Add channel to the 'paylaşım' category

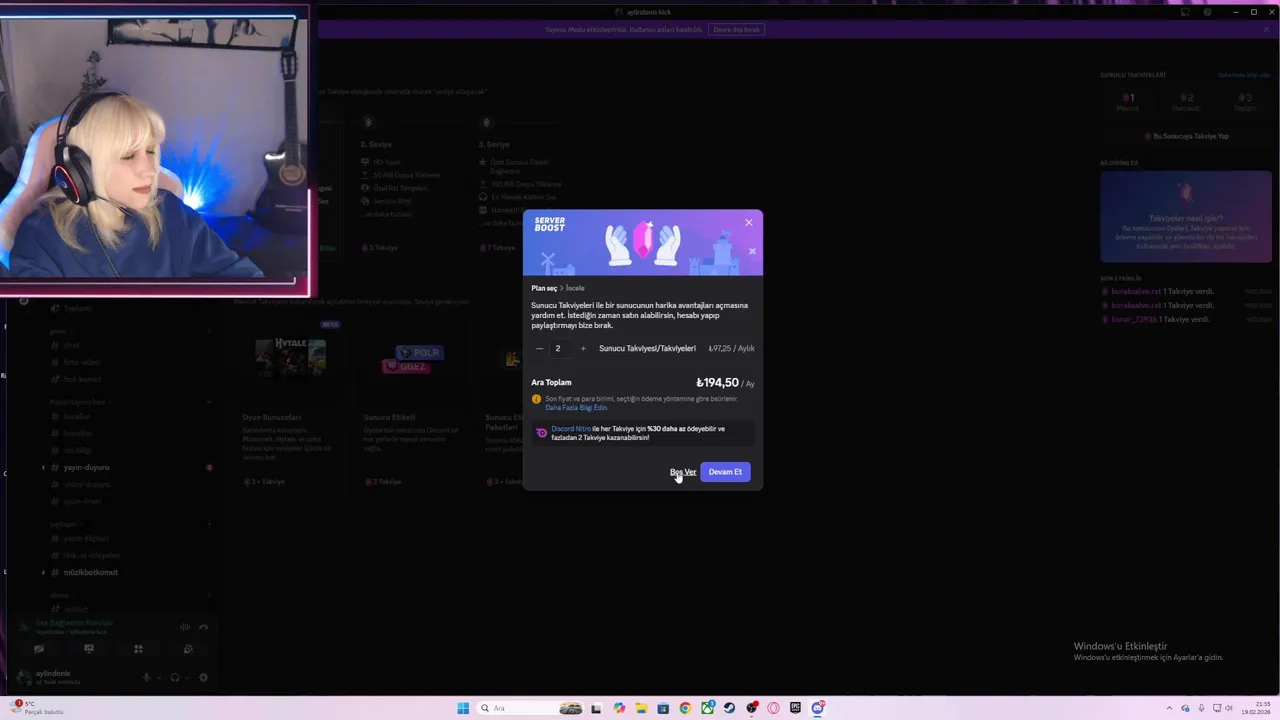tap(209, 524)
